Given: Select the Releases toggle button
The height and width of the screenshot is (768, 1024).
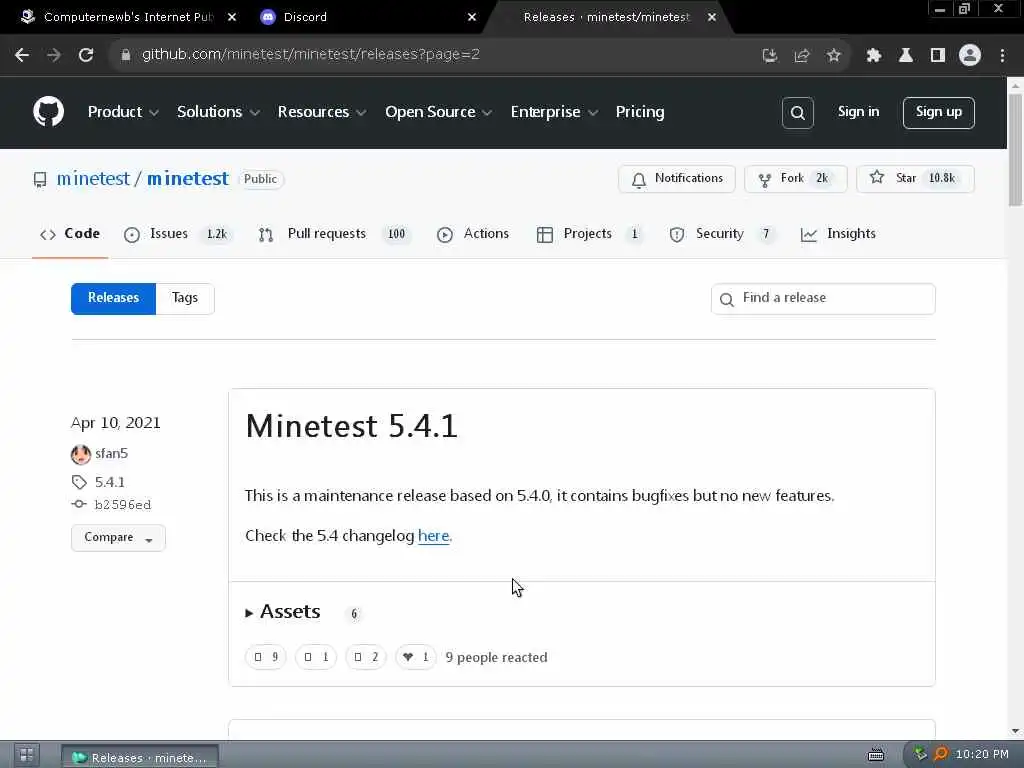Looking at the screenshot, I should 114,298.
